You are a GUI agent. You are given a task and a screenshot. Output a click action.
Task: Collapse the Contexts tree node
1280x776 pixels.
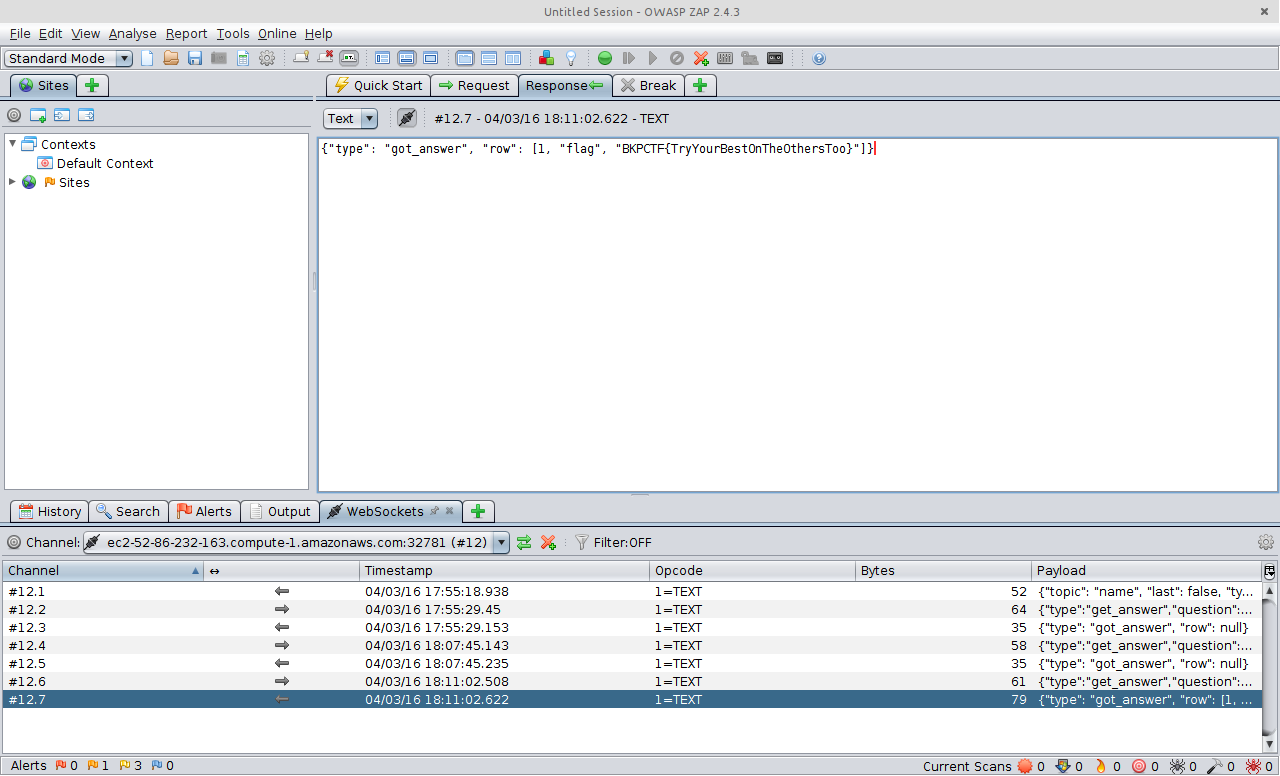coord(13,144)
